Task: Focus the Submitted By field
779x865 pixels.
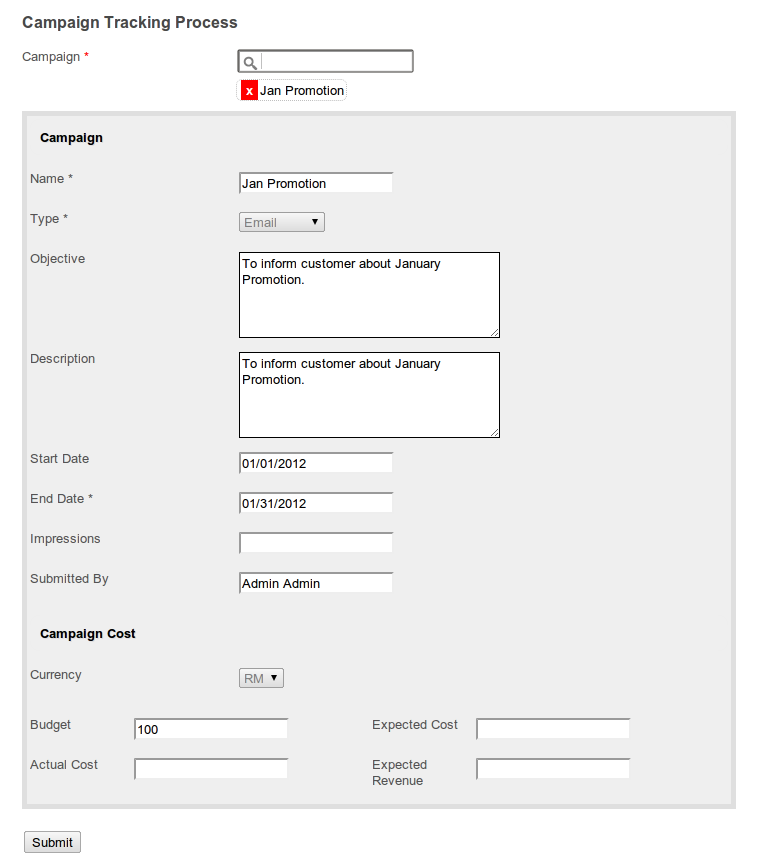Action: point(316,583)
